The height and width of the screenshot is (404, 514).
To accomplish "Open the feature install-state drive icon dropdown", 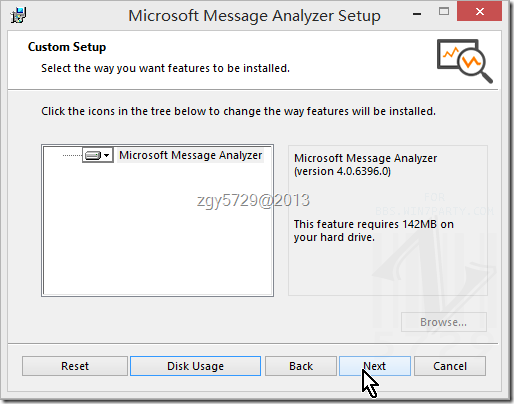I will 98,155.
